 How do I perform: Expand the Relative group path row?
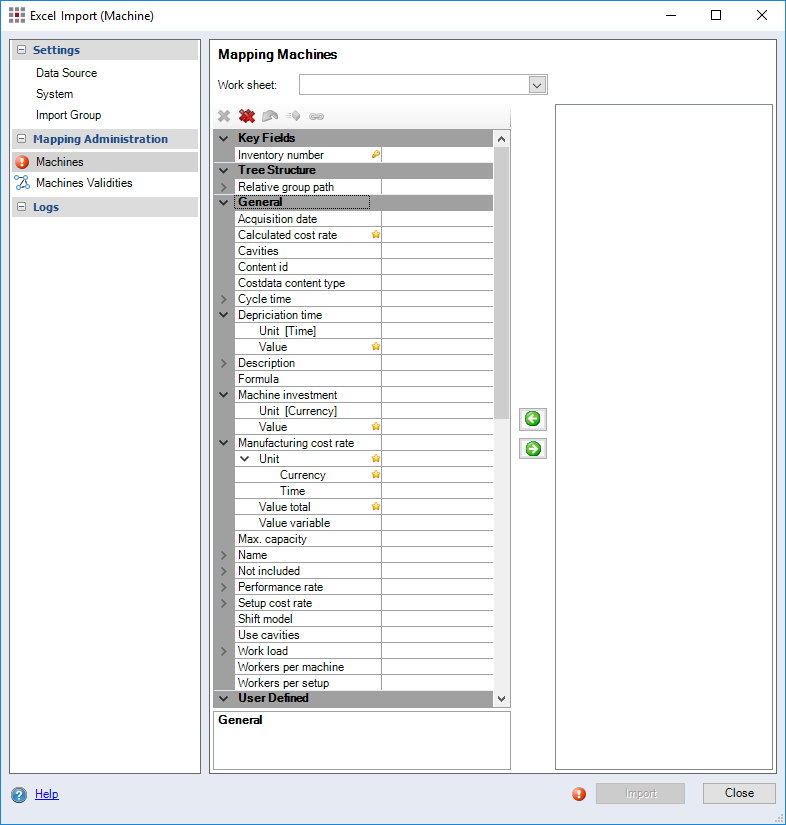(223, 187)
